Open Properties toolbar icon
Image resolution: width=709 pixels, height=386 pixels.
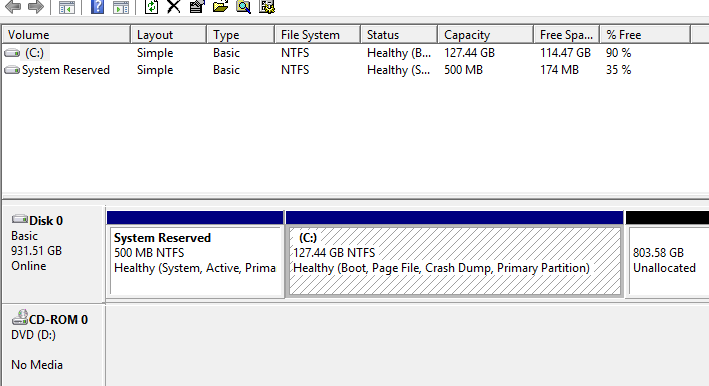[197, 7]
